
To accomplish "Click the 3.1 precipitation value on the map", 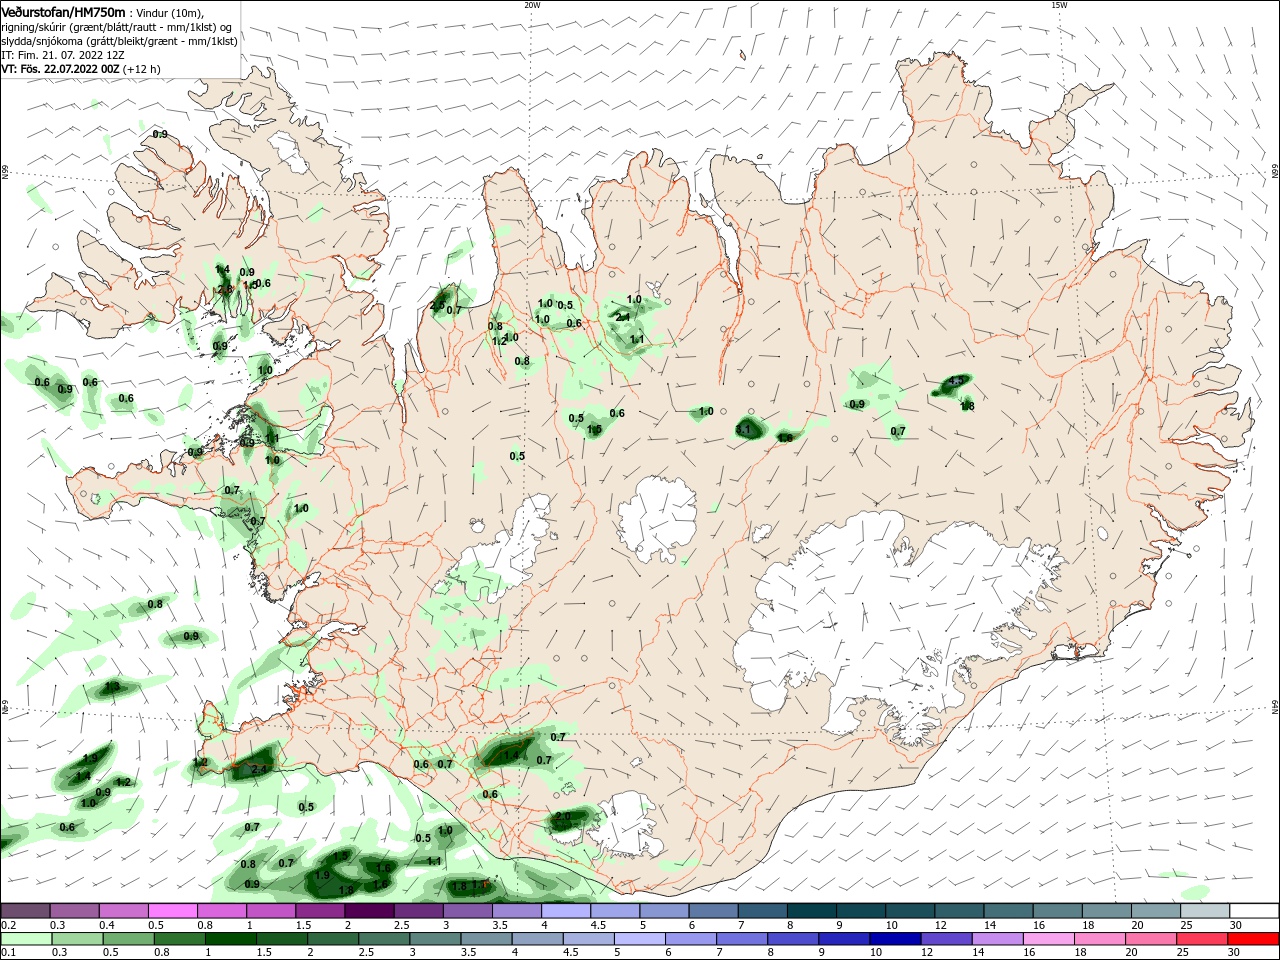I will click(x=742, y=429).
